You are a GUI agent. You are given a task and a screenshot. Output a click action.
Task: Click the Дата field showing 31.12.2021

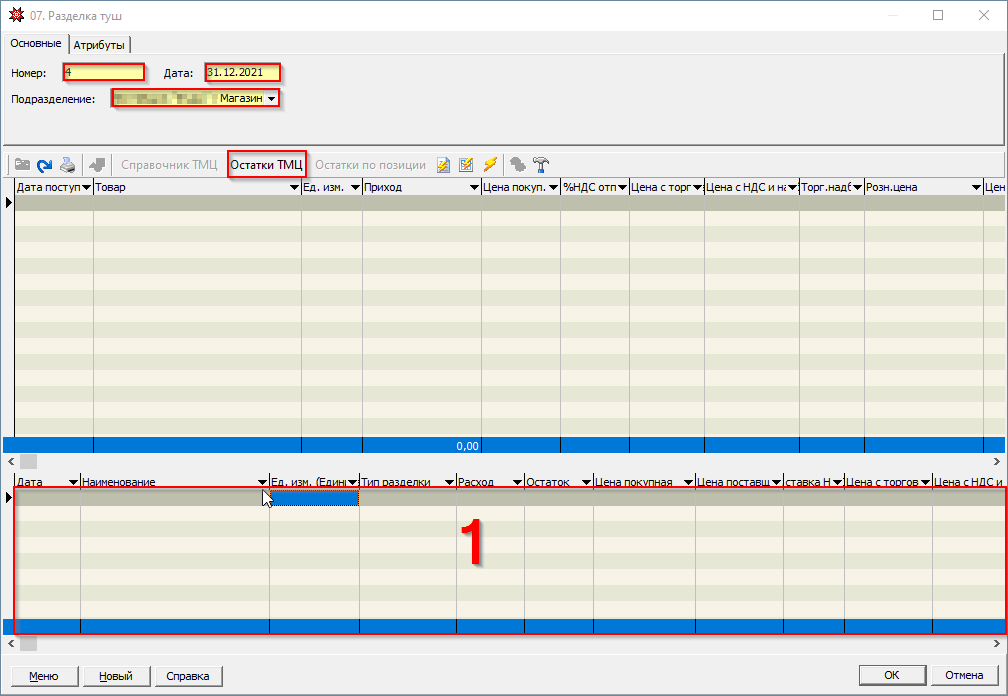coord(241,73)
